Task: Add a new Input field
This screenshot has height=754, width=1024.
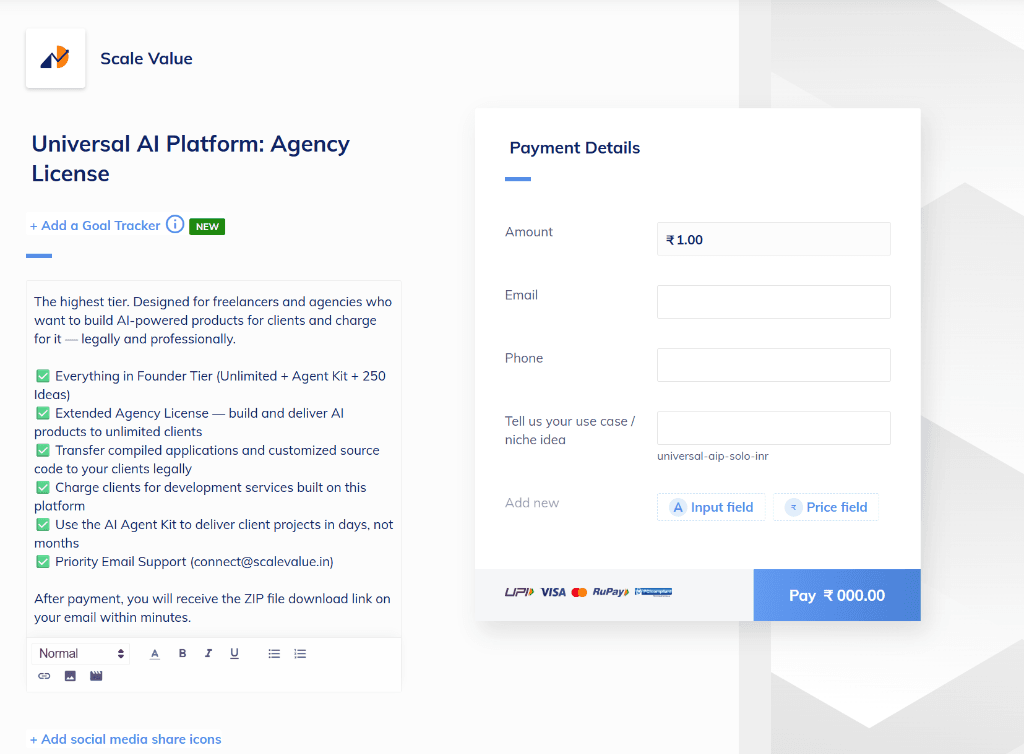Action: (711, 507)
